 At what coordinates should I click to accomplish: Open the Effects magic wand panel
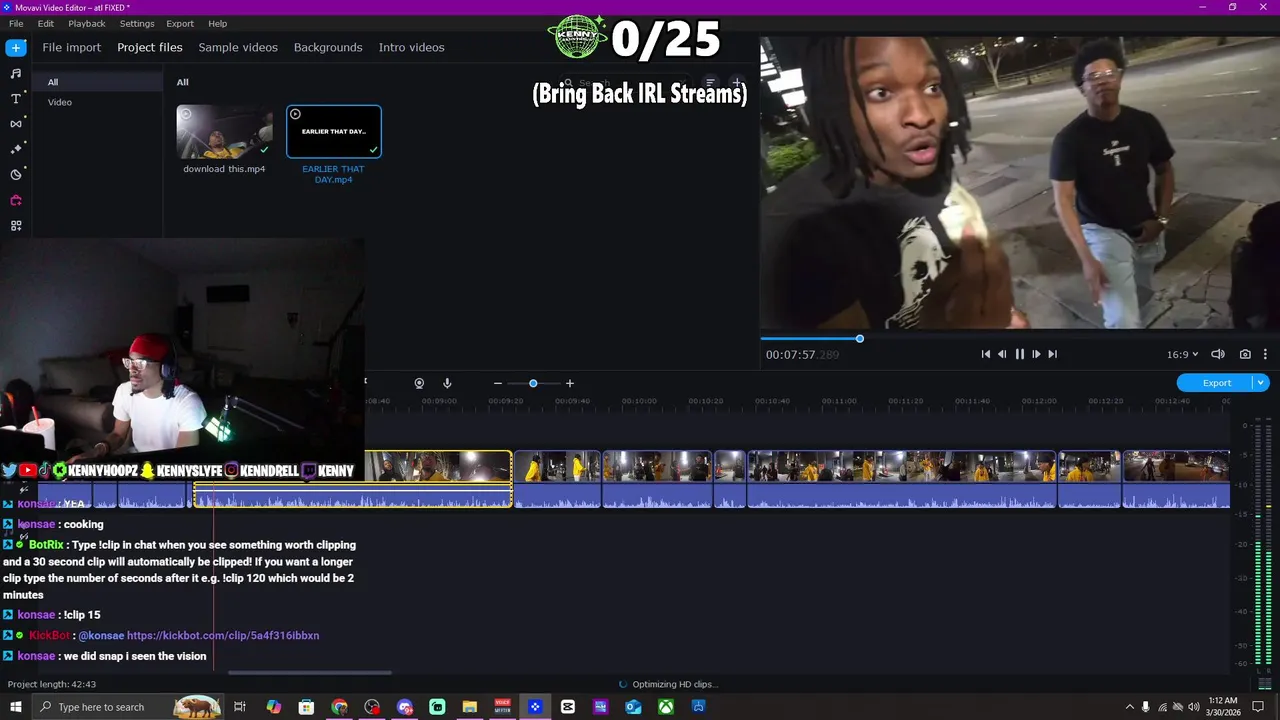point(16,149)
